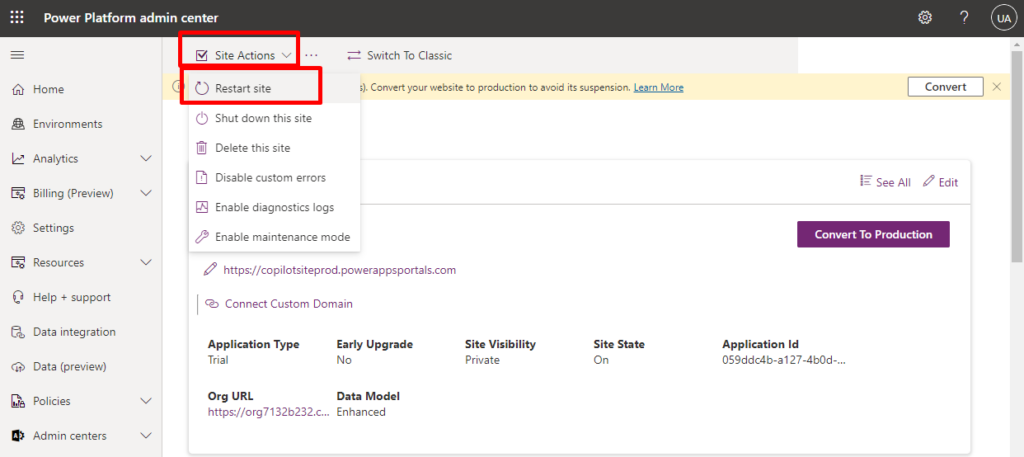The width and height of the screenshot is (1024, 457).
Task: Click the Settings gear icon in sidebar
Action: pos(18,228)
